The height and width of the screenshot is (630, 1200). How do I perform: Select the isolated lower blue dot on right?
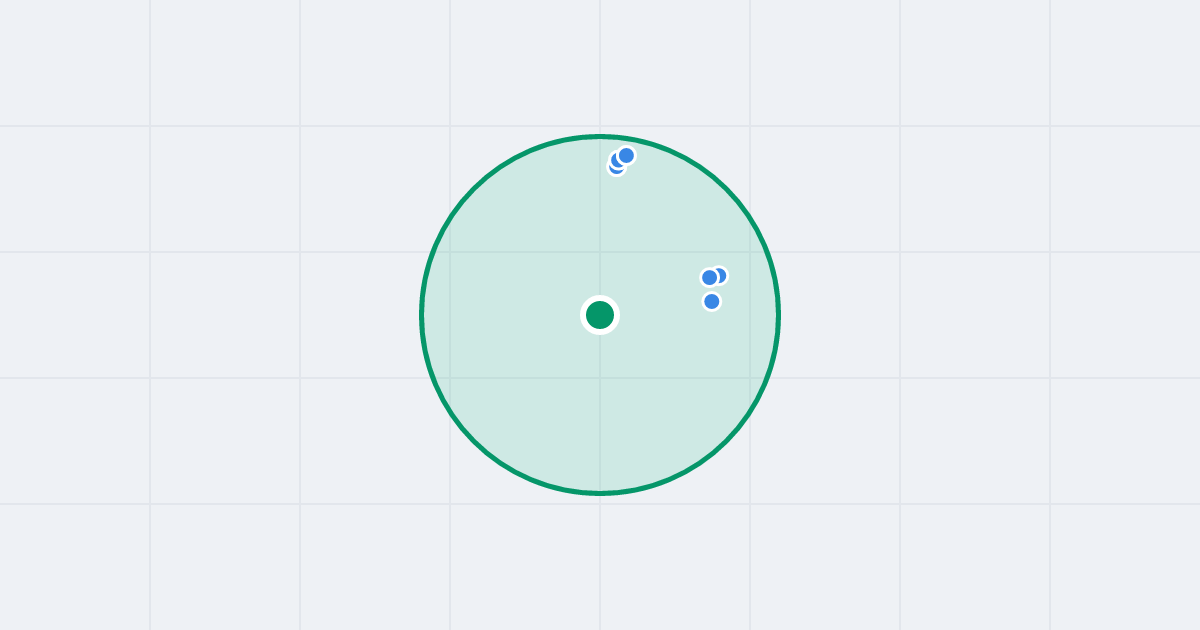[712, 301]
